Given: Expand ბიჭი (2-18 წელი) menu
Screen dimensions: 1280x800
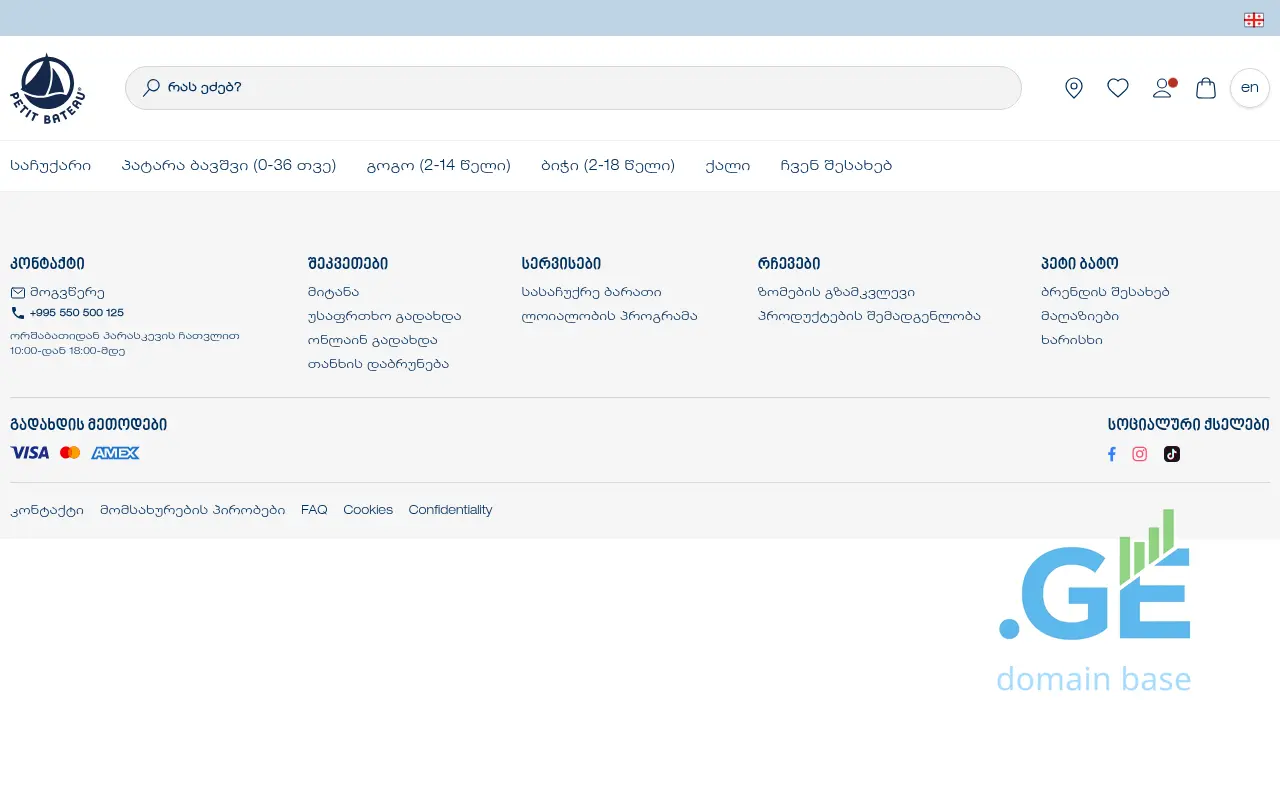Looking at the screenshot, I should [608, 166].
